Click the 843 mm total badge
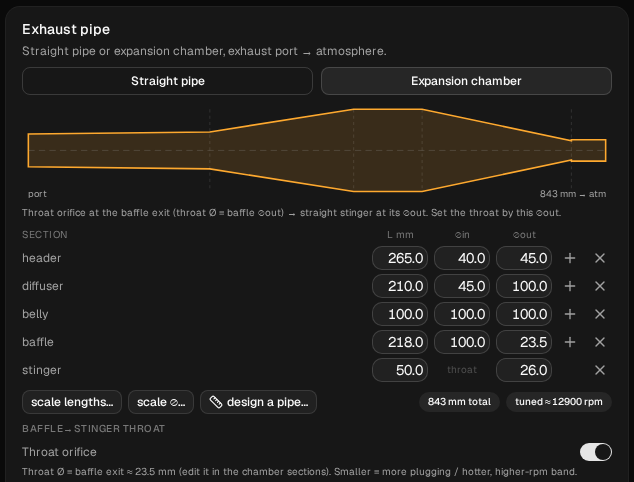The height and width of the screenshot is (482, 634). (x=459, y=402)
